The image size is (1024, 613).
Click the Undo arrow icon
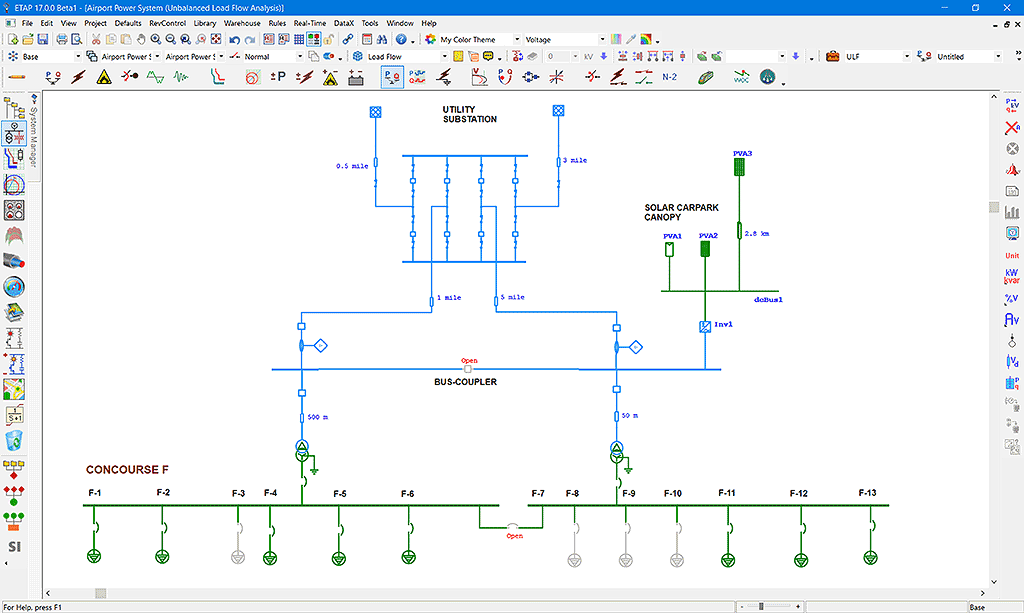[x=234, y=39]
